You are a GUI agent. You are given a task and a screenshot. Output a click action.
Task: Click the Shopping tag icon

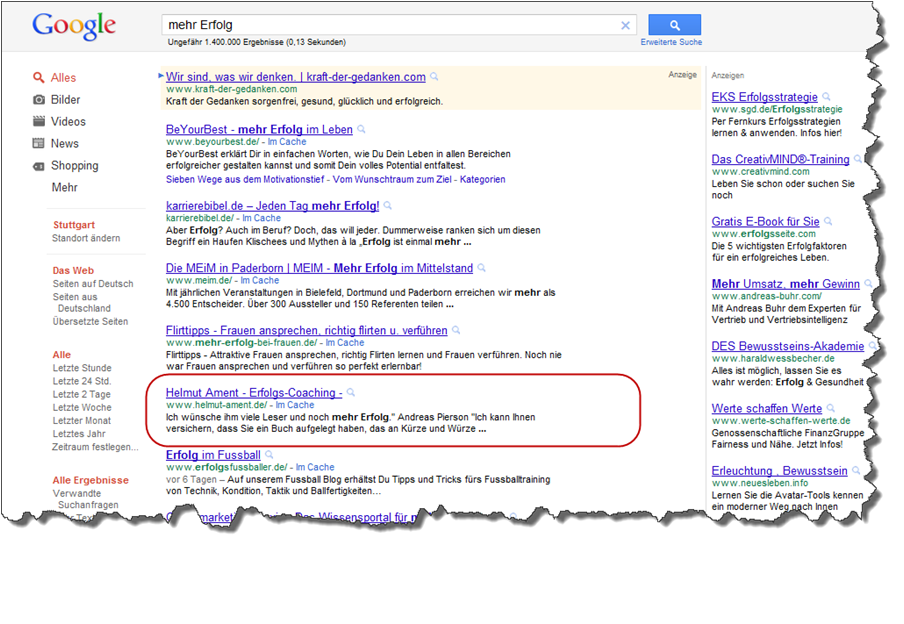point(39,166)
